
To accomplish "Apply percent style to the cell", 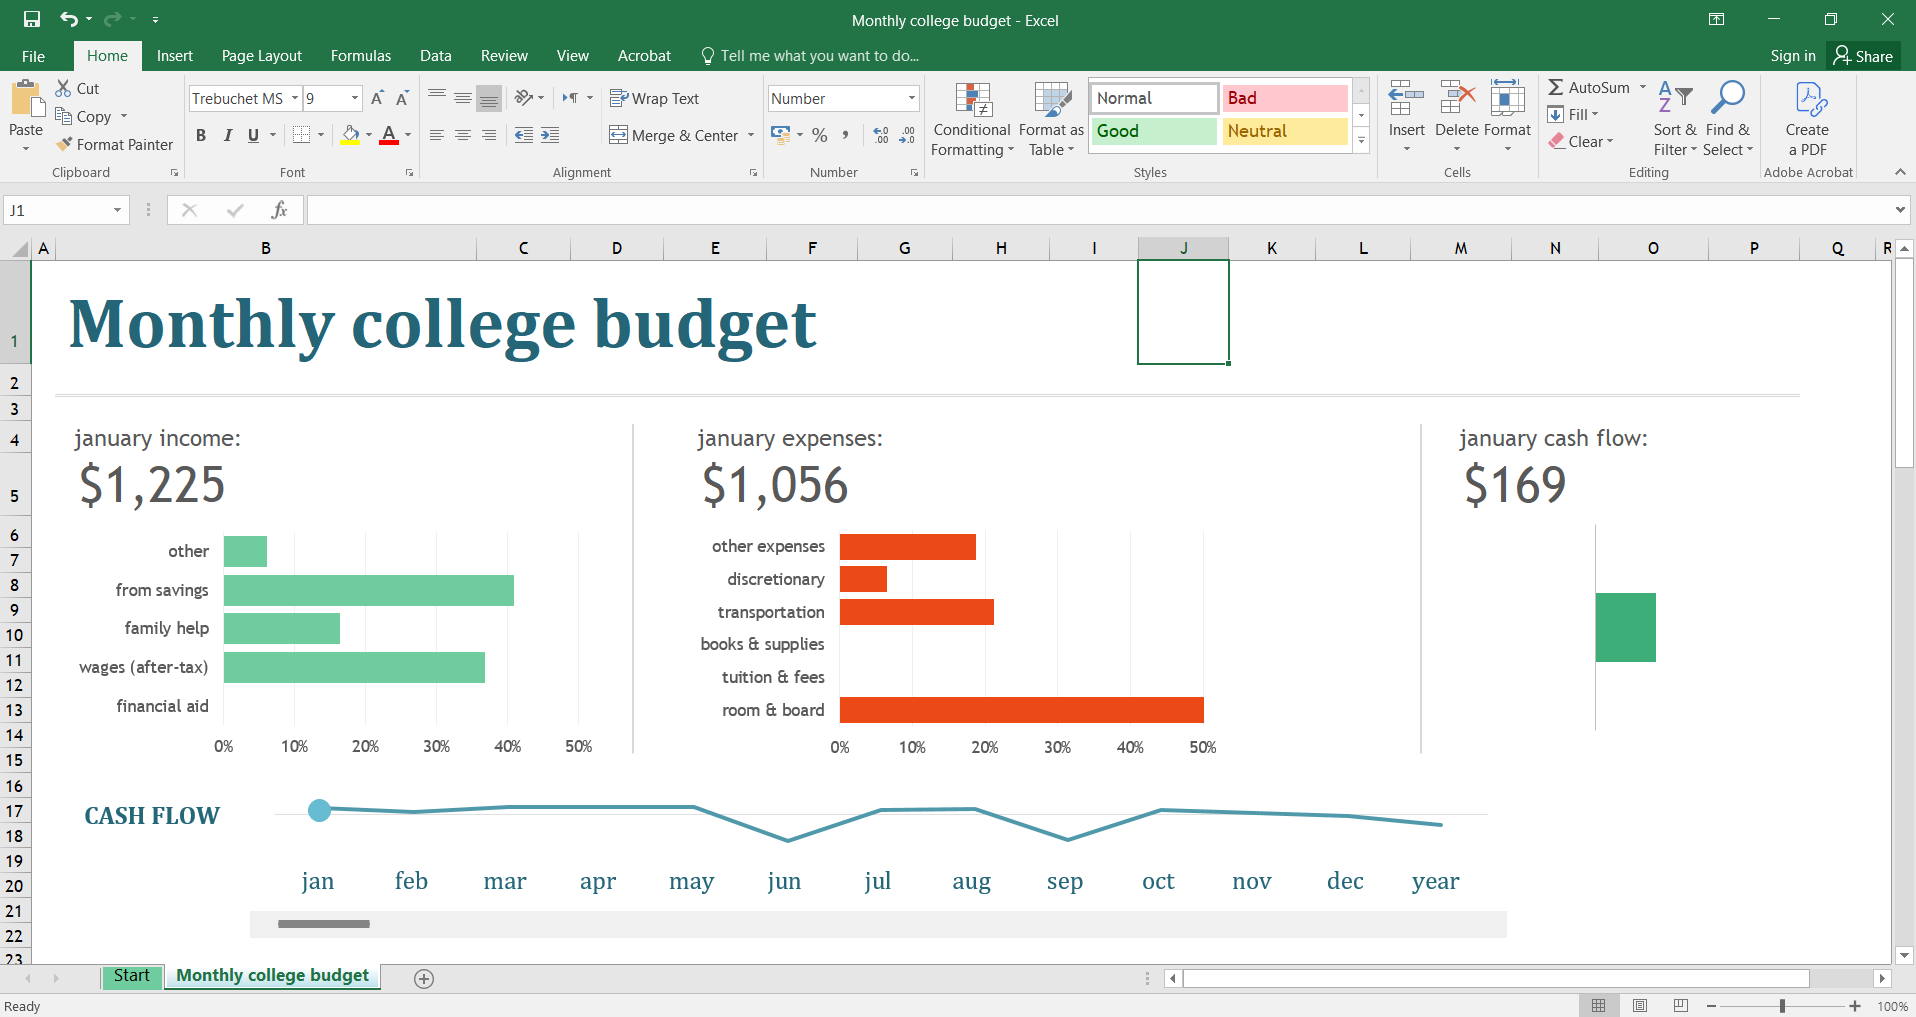I will coord(820,135).
